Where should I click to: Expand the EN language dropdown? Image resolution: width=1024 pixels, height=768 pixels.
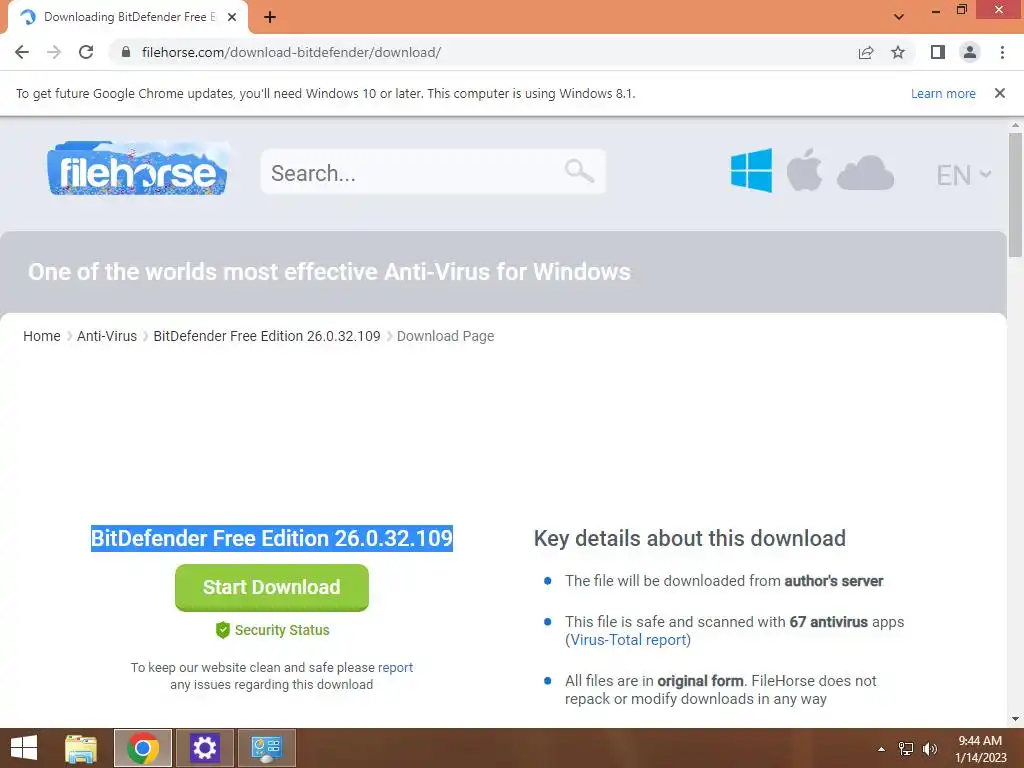coord(964,175)
